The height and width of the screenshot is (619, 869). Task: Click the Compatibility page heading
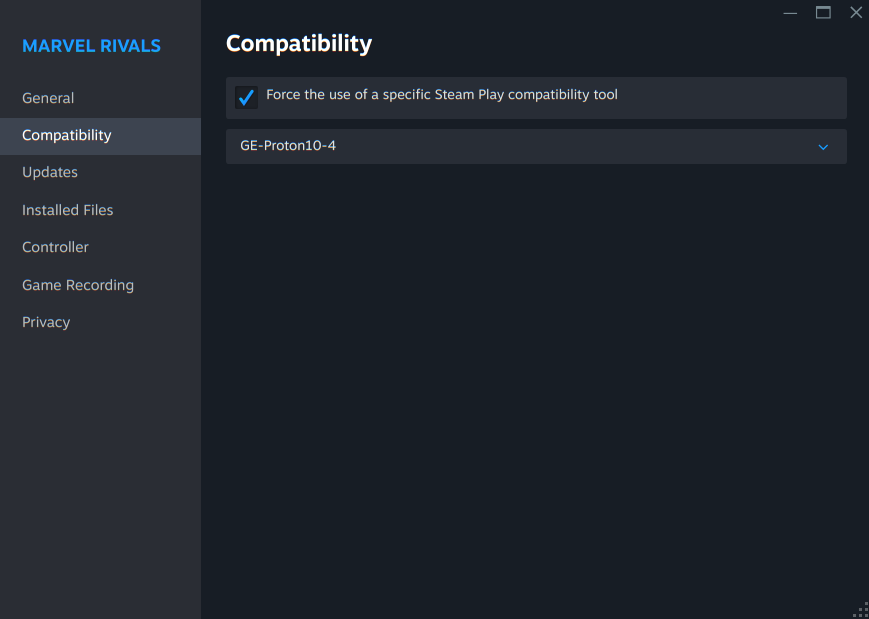click(299, 44)
